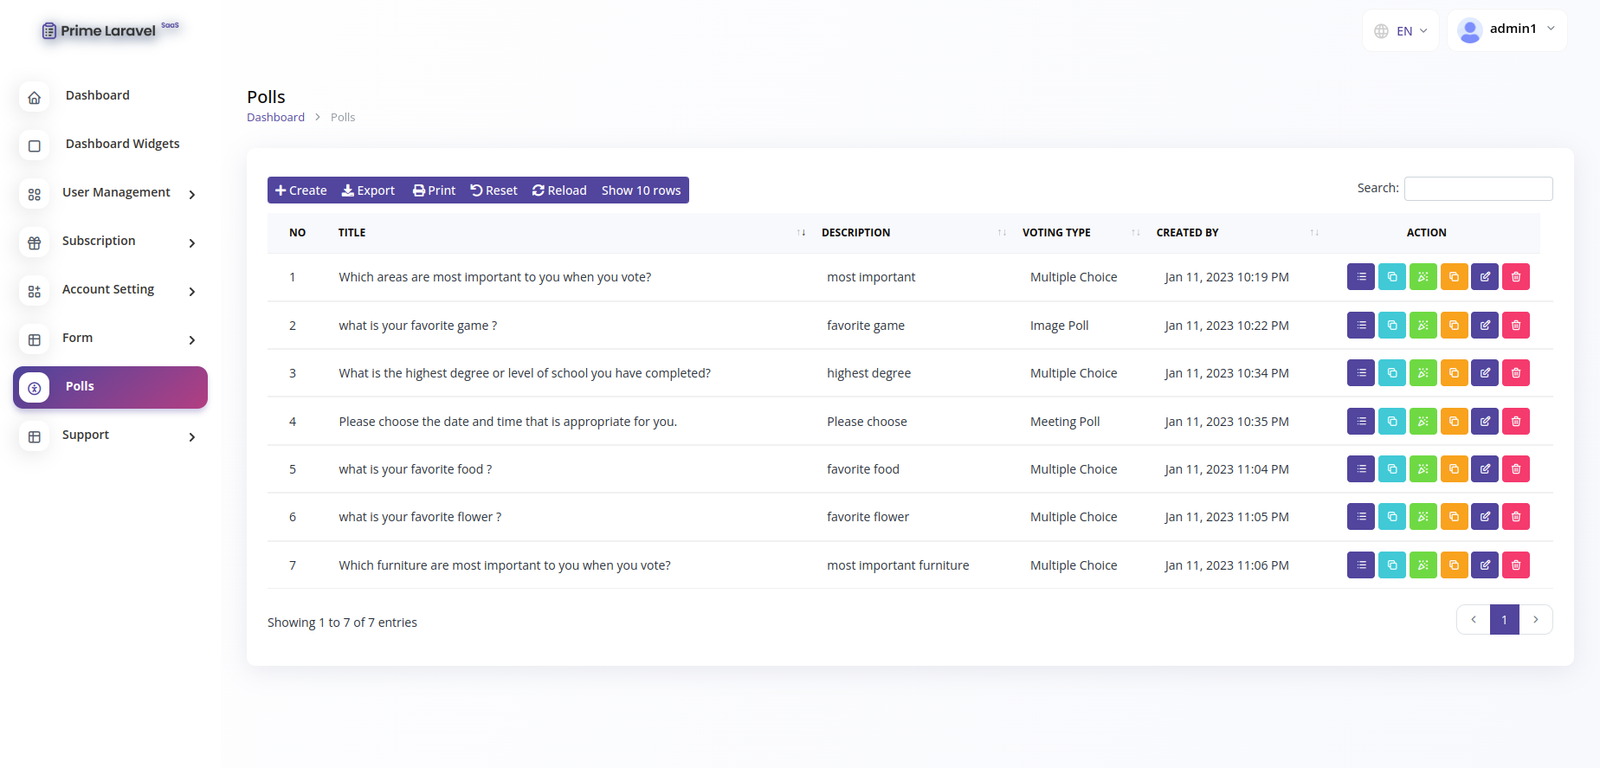The height and width of the screenshot is (768, 1600).
Task: Click the cyan copy icon for poll 5
Action: [1391, 469]
